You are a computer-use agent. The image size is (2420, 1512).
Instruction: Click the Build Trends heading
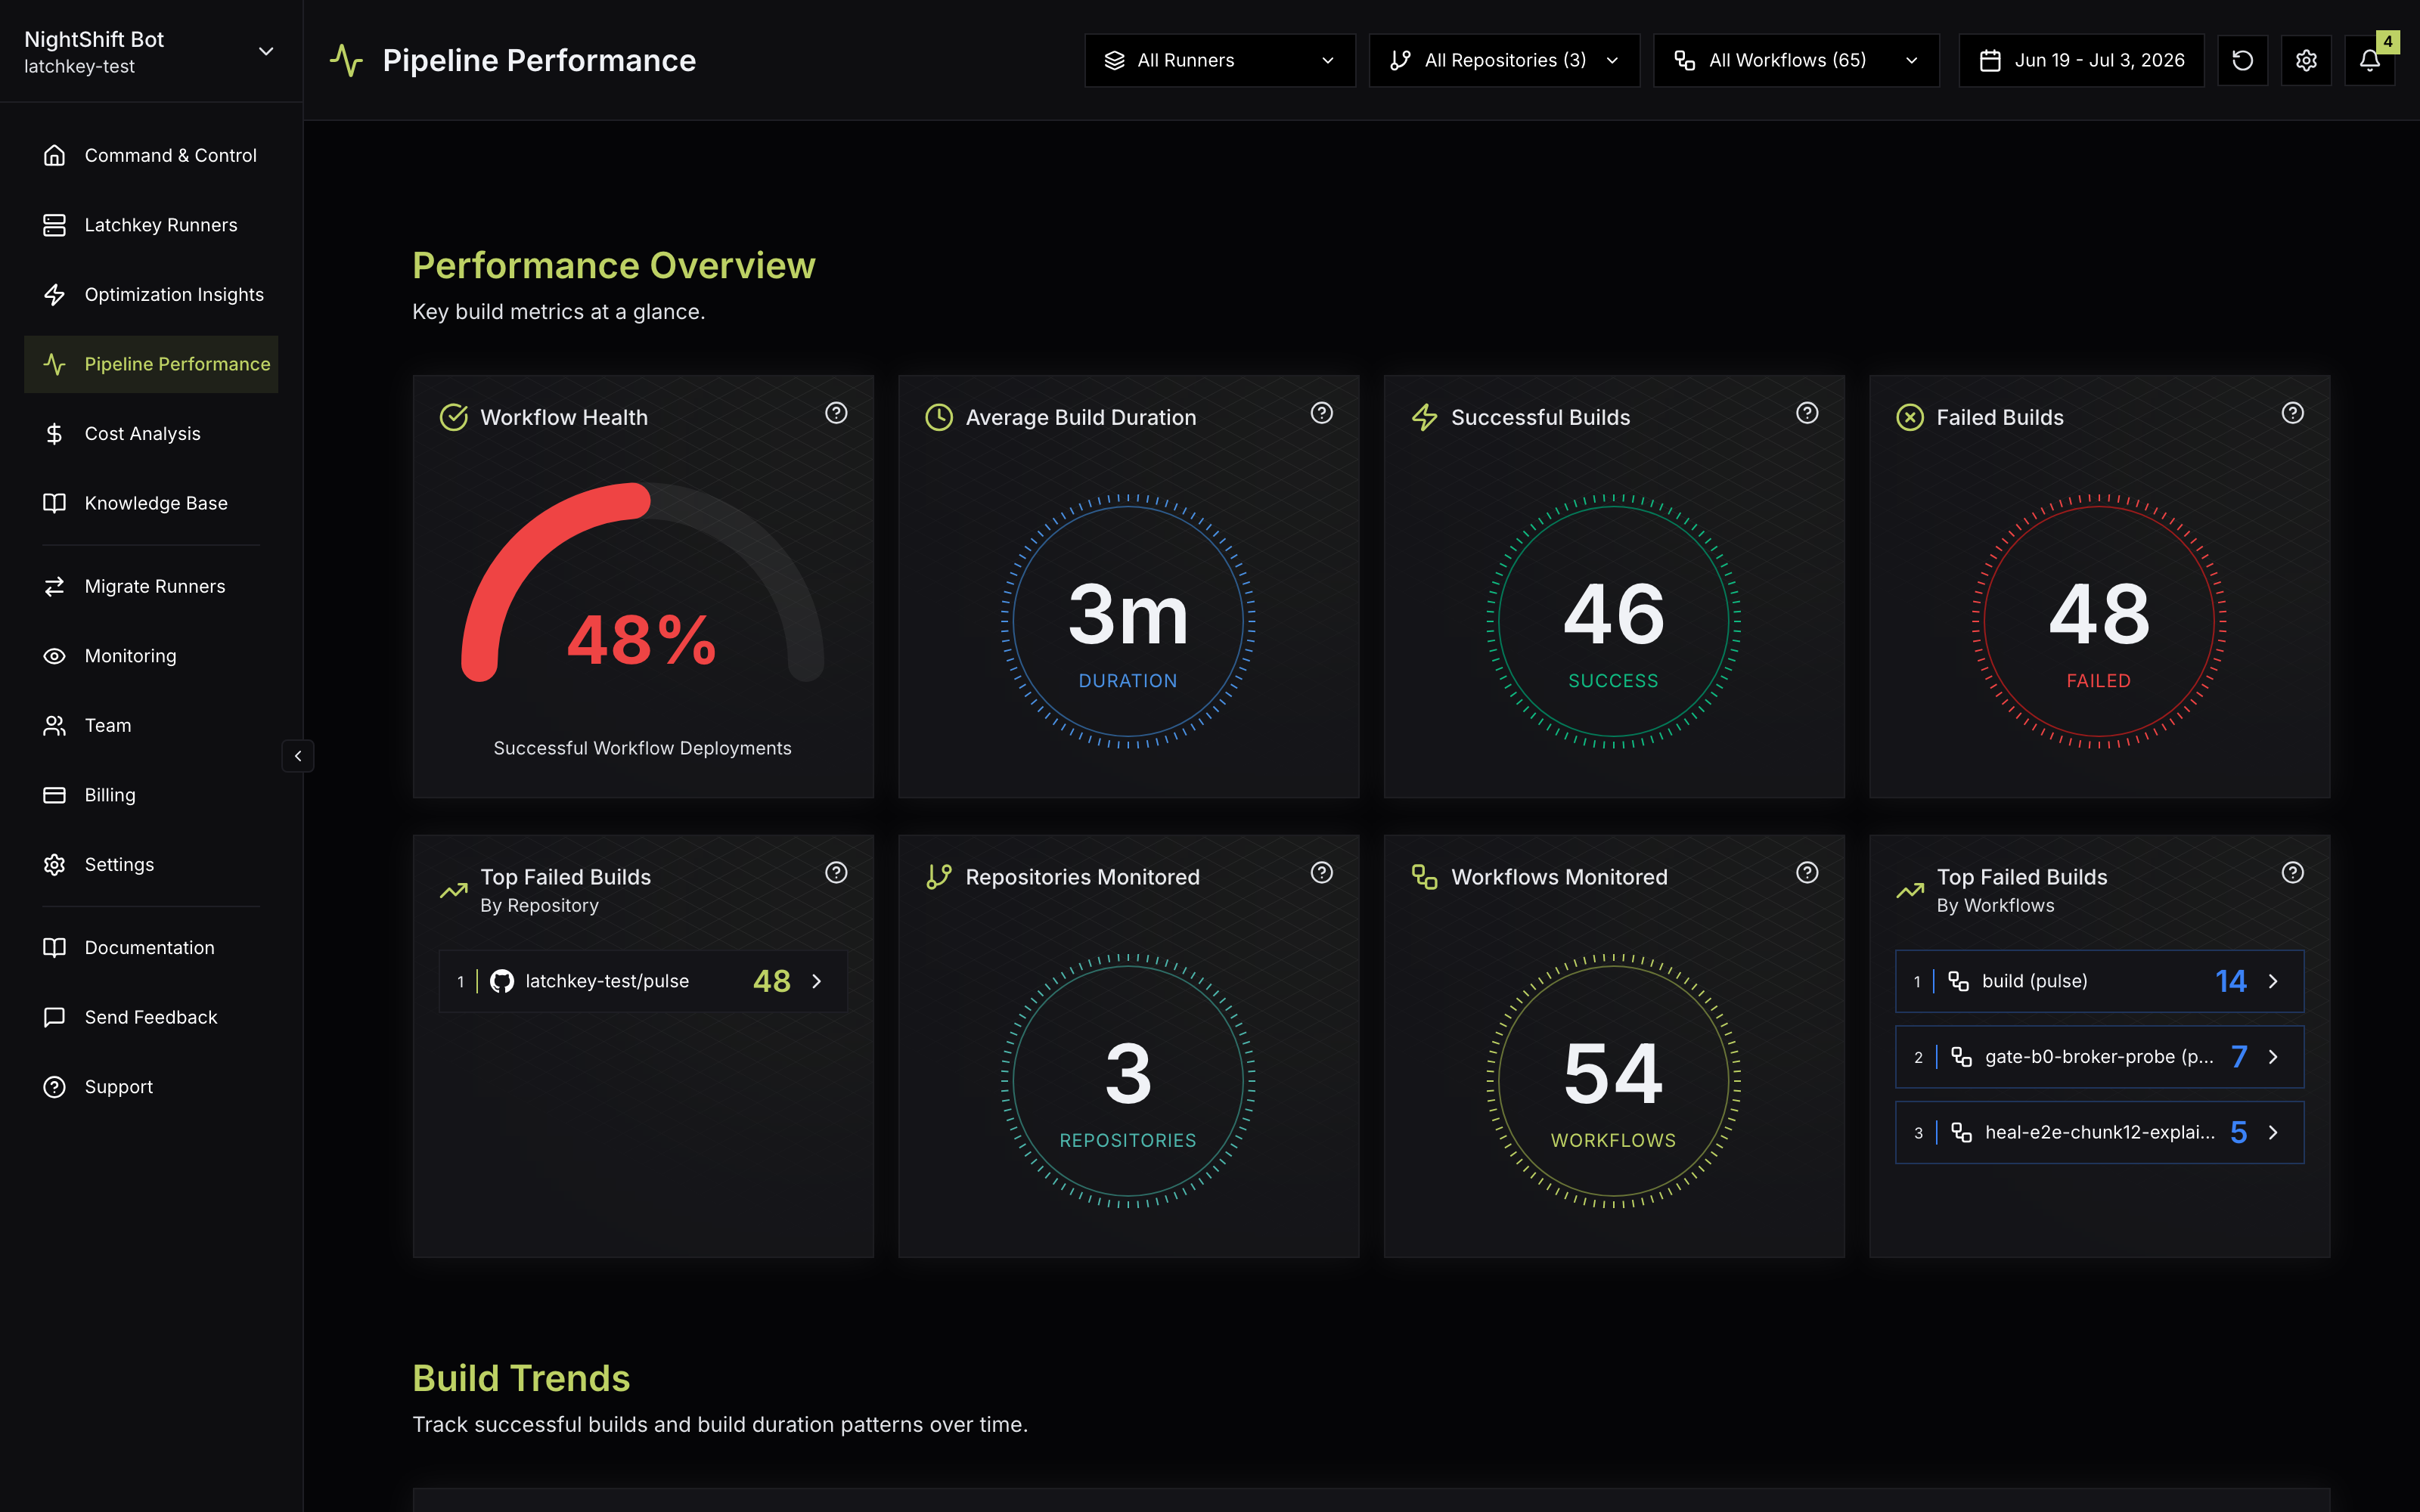click(521, 1378)
